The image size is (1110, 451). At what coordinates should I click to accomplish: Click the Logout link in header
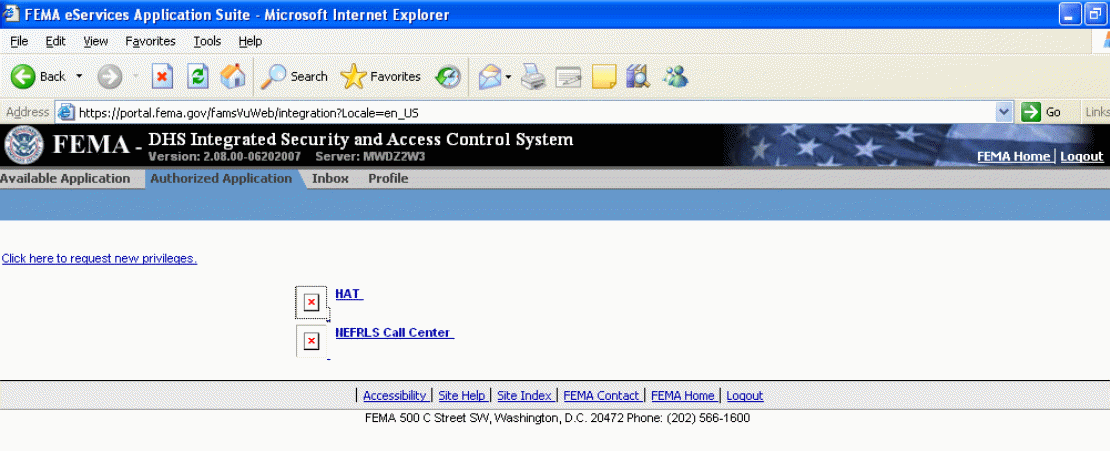(x=1082, y=156)
